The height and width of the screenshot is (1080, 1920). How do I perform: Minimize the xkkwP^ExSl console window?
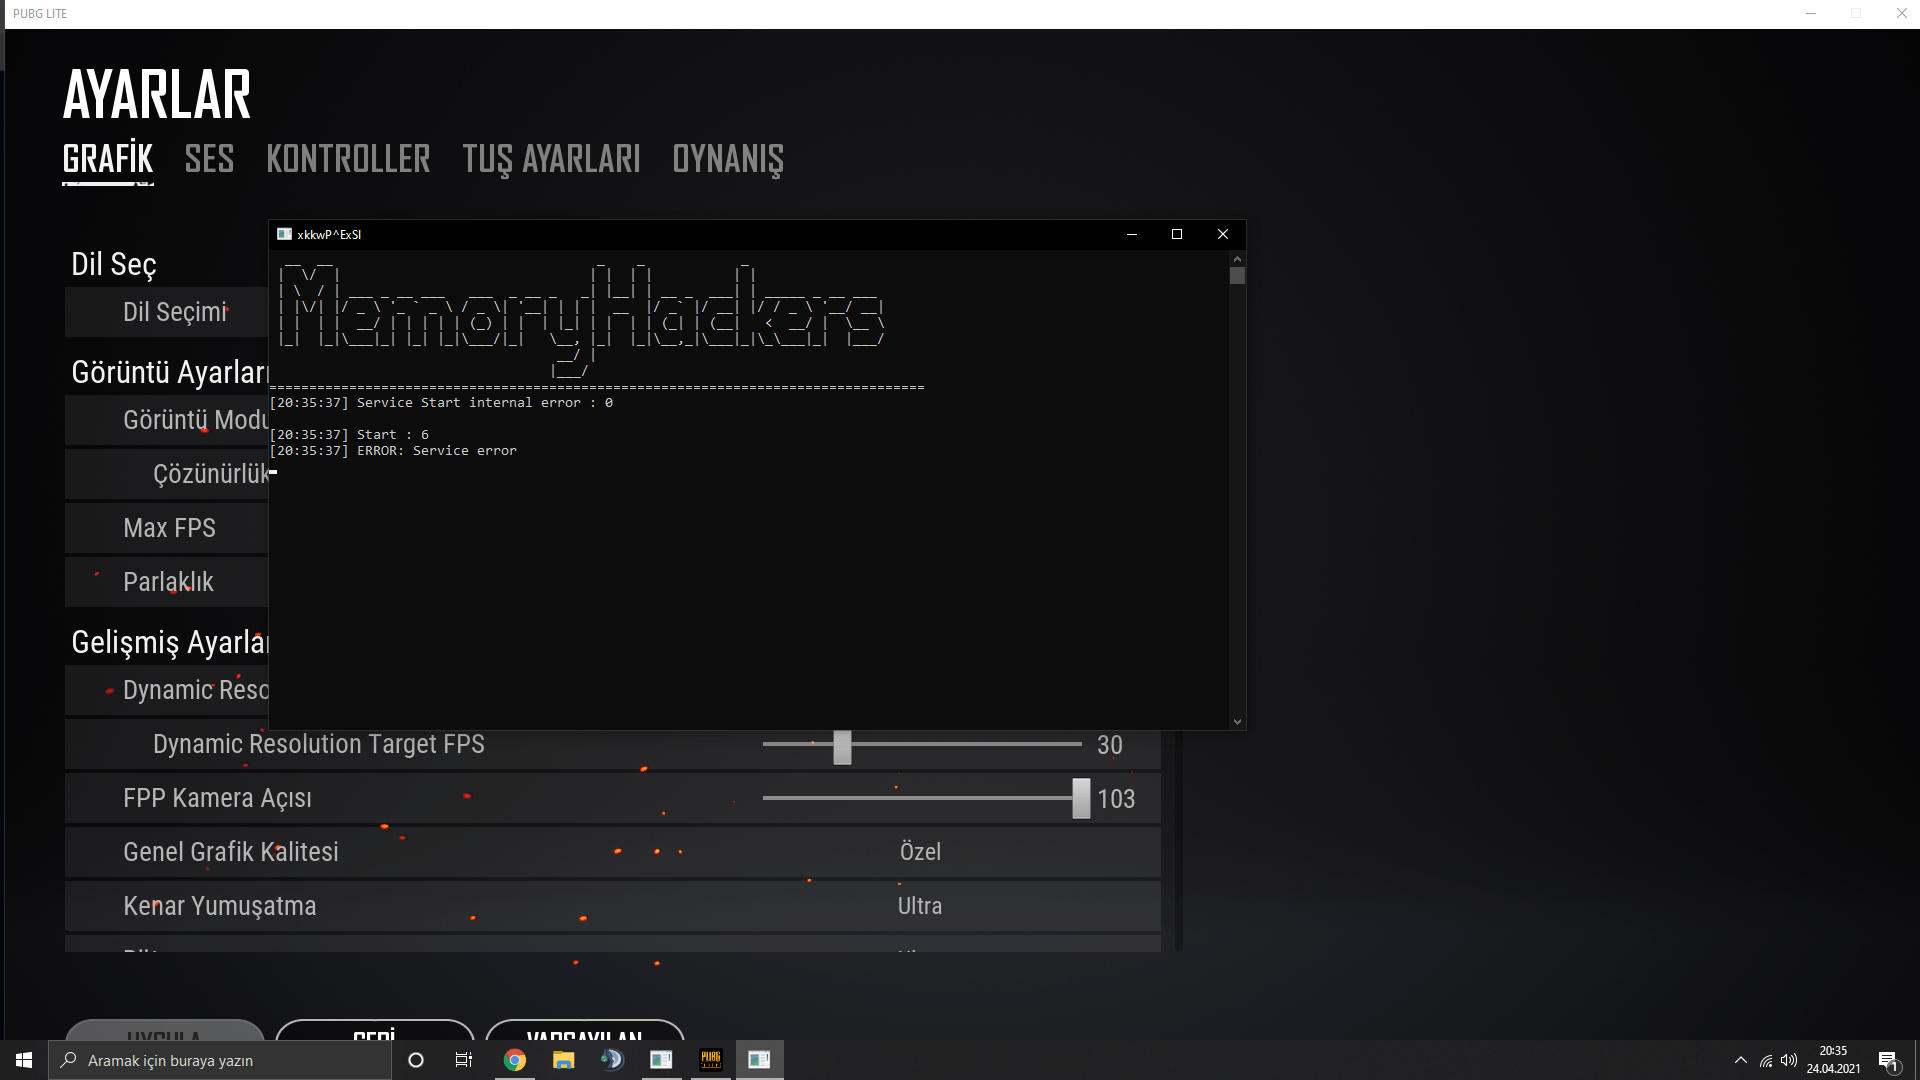(x=1132, y=234)
